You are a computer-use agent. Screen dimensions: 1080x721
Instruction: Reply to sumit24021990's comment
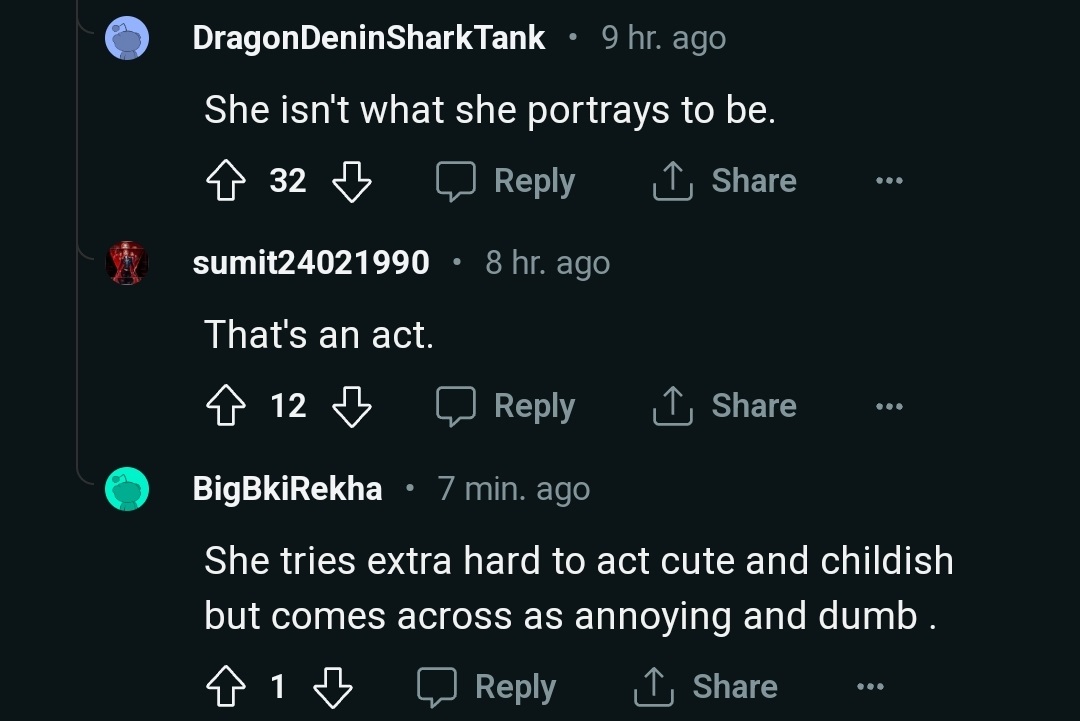[506, 406]
